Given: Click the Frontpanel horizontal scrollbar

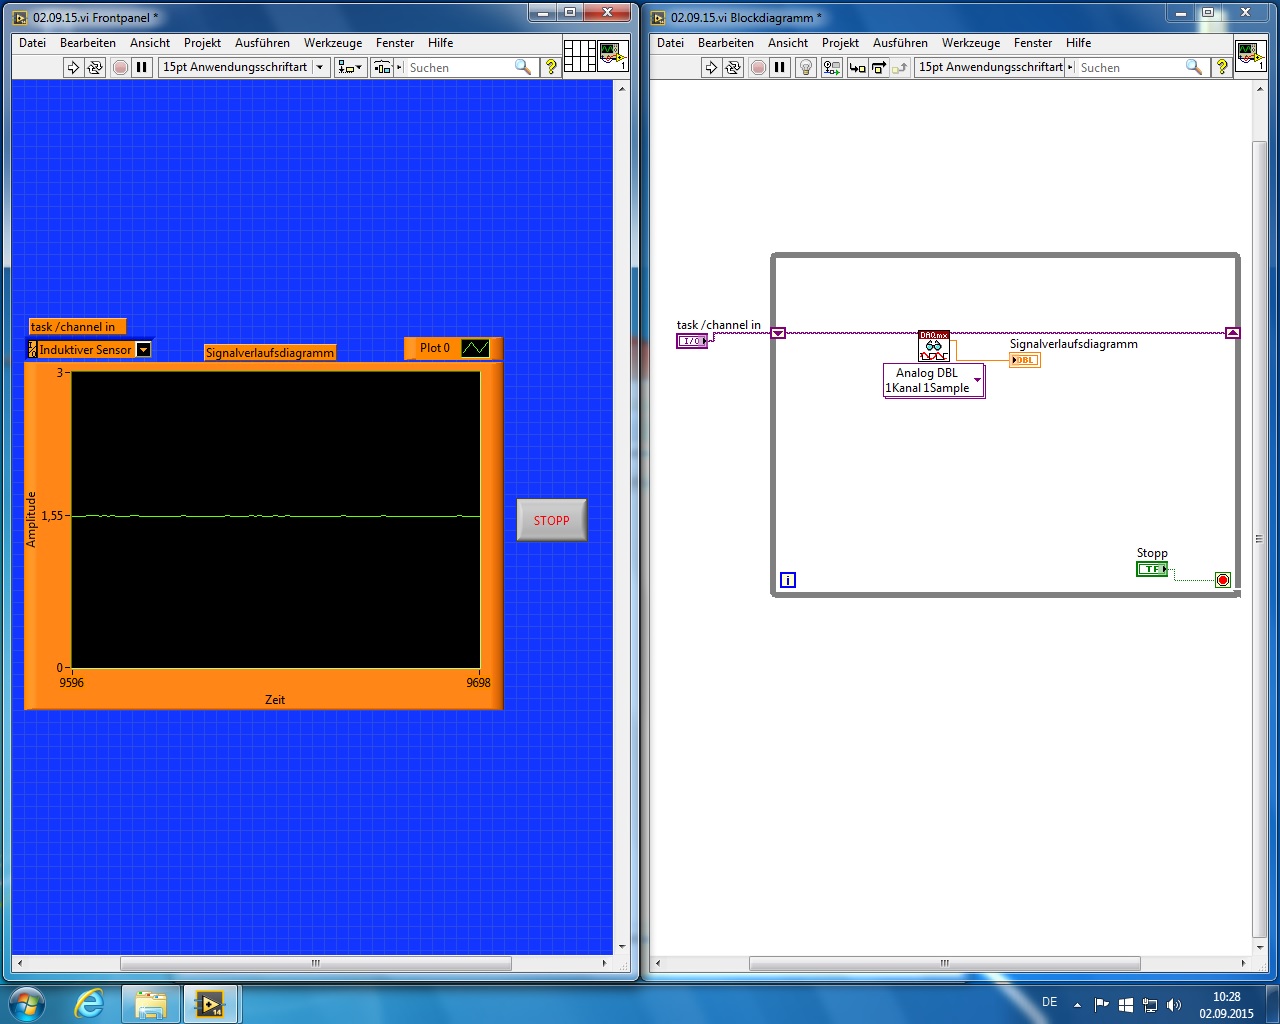Looking at the screenshot, I should pos(316,964).
